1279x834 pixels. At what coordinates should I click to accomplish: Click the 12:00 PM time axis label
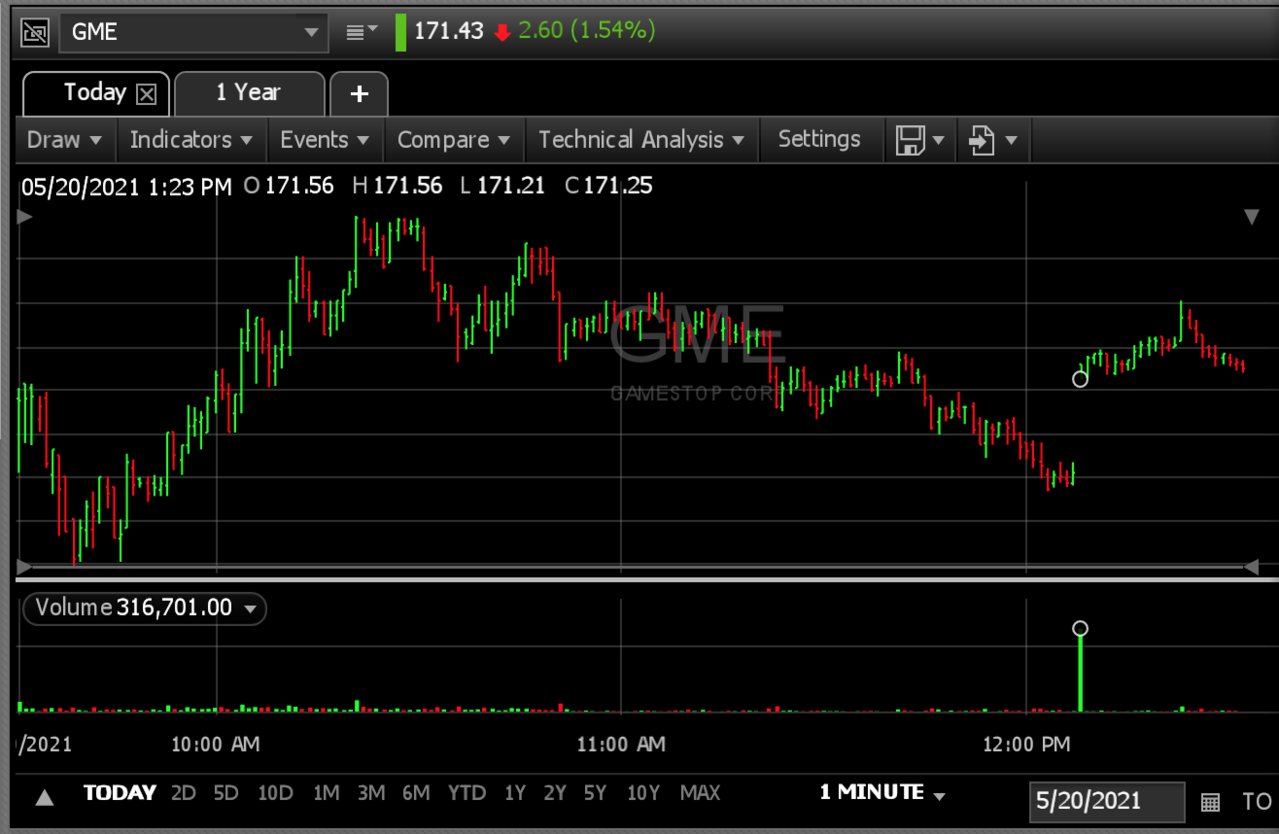pyautogui.click(x=1026, y=744)
